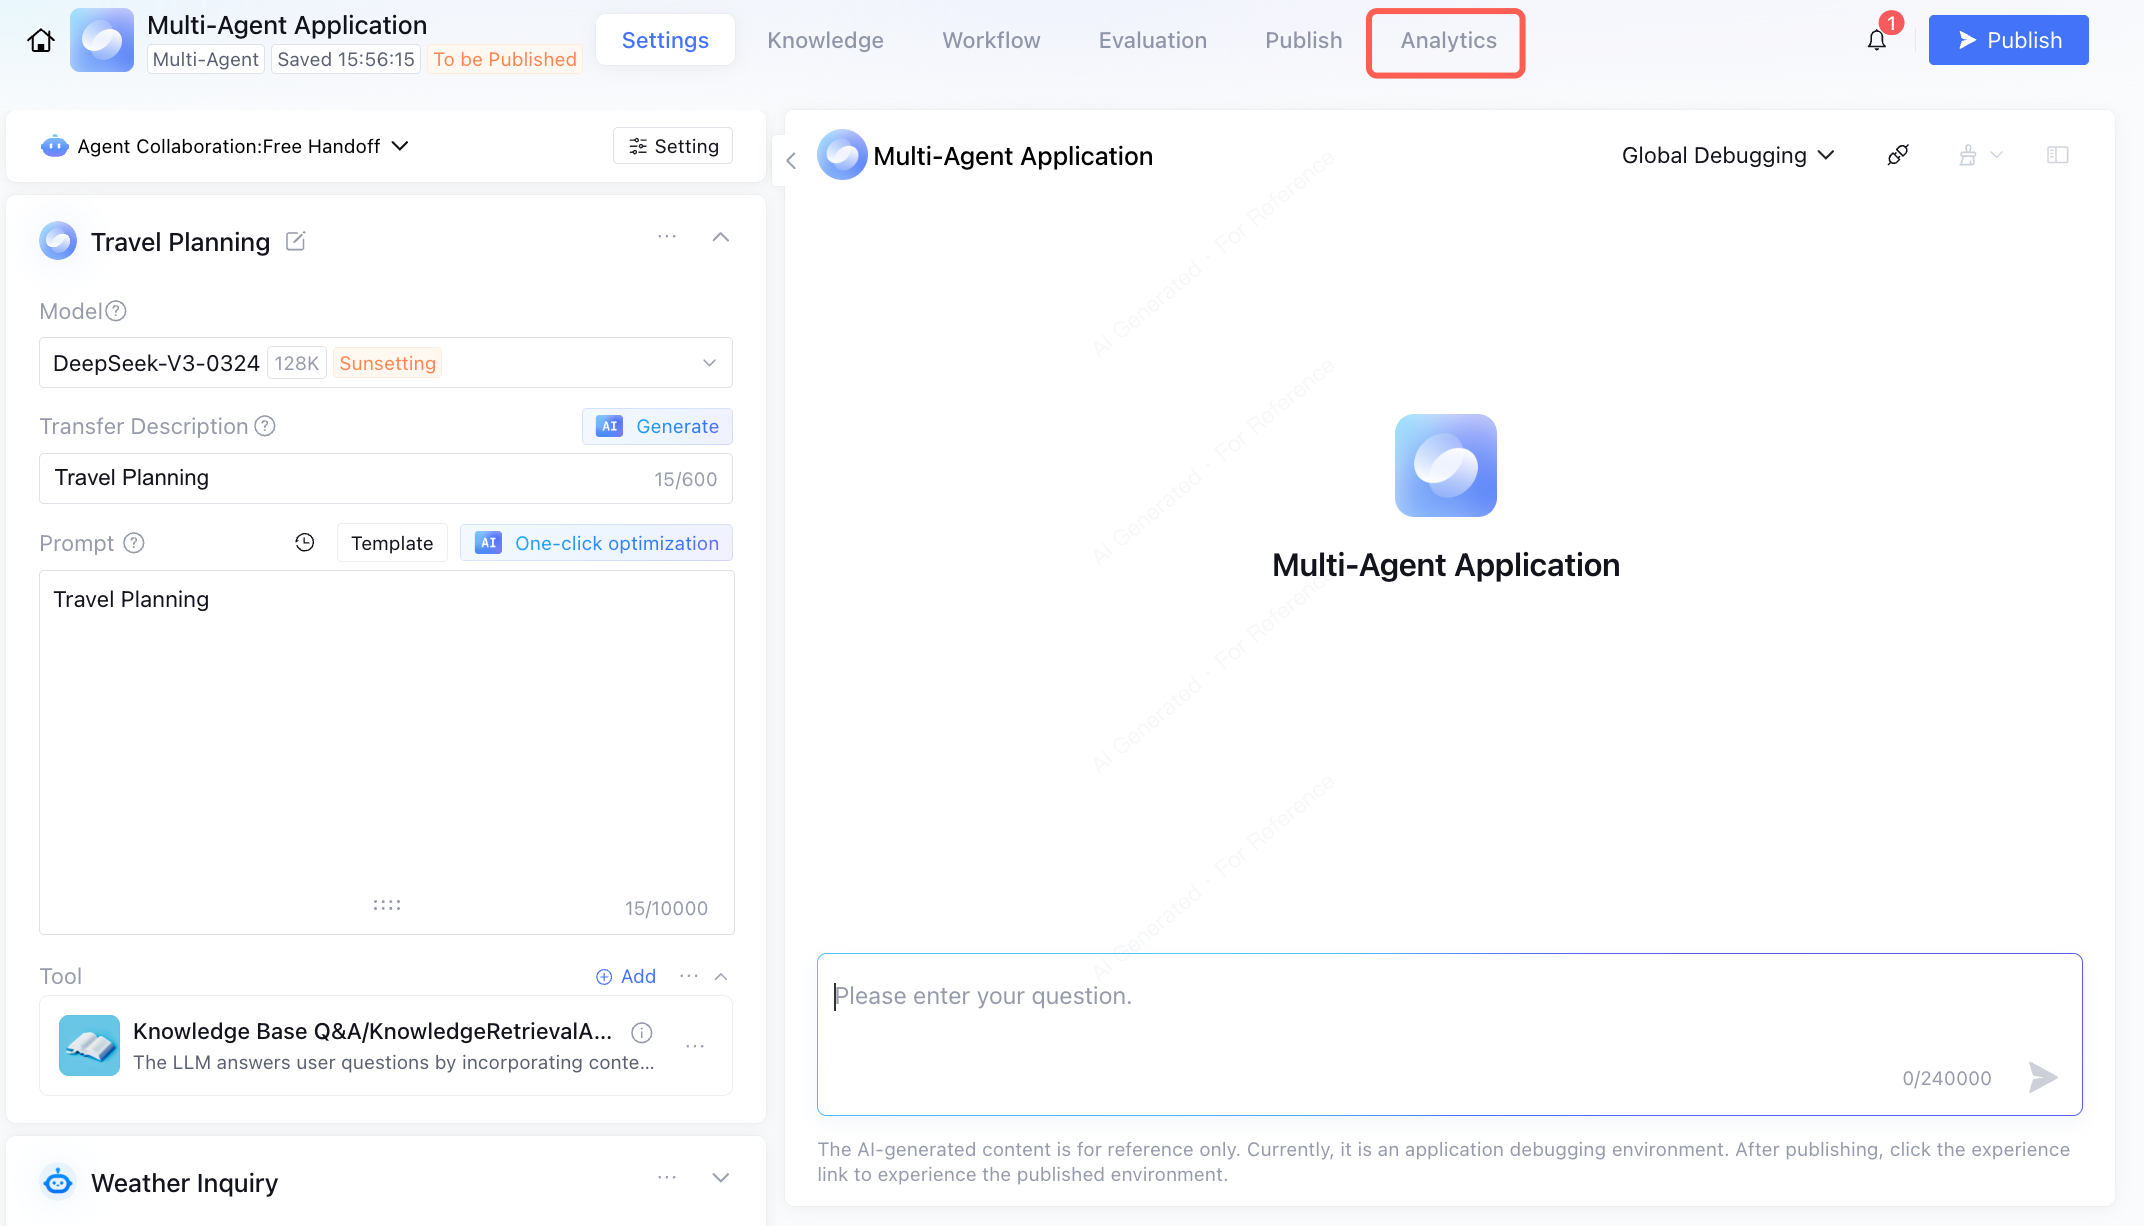
Task: Click the home icon
Action: tap(41, 40)
